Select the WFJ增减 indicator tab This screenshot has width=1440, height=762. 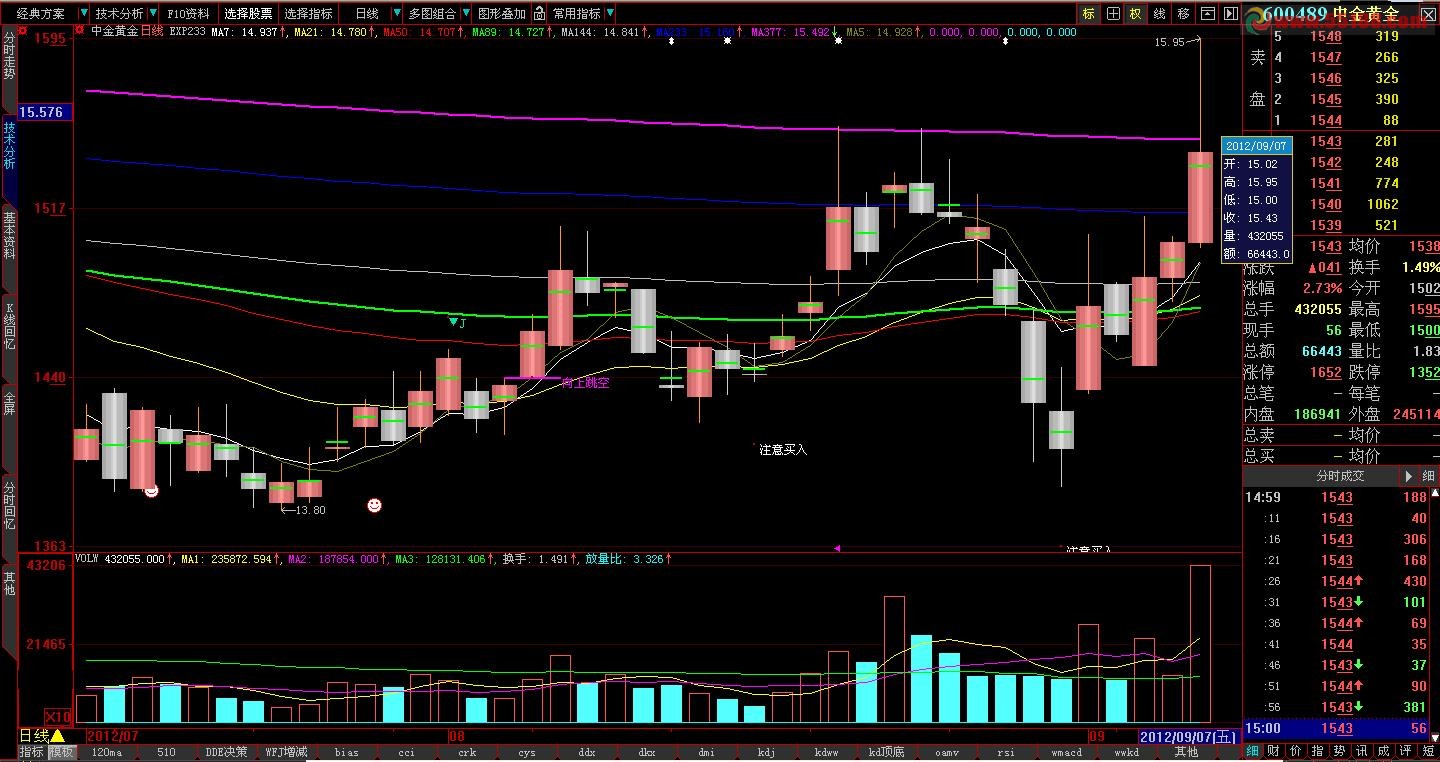pos(286,752)
